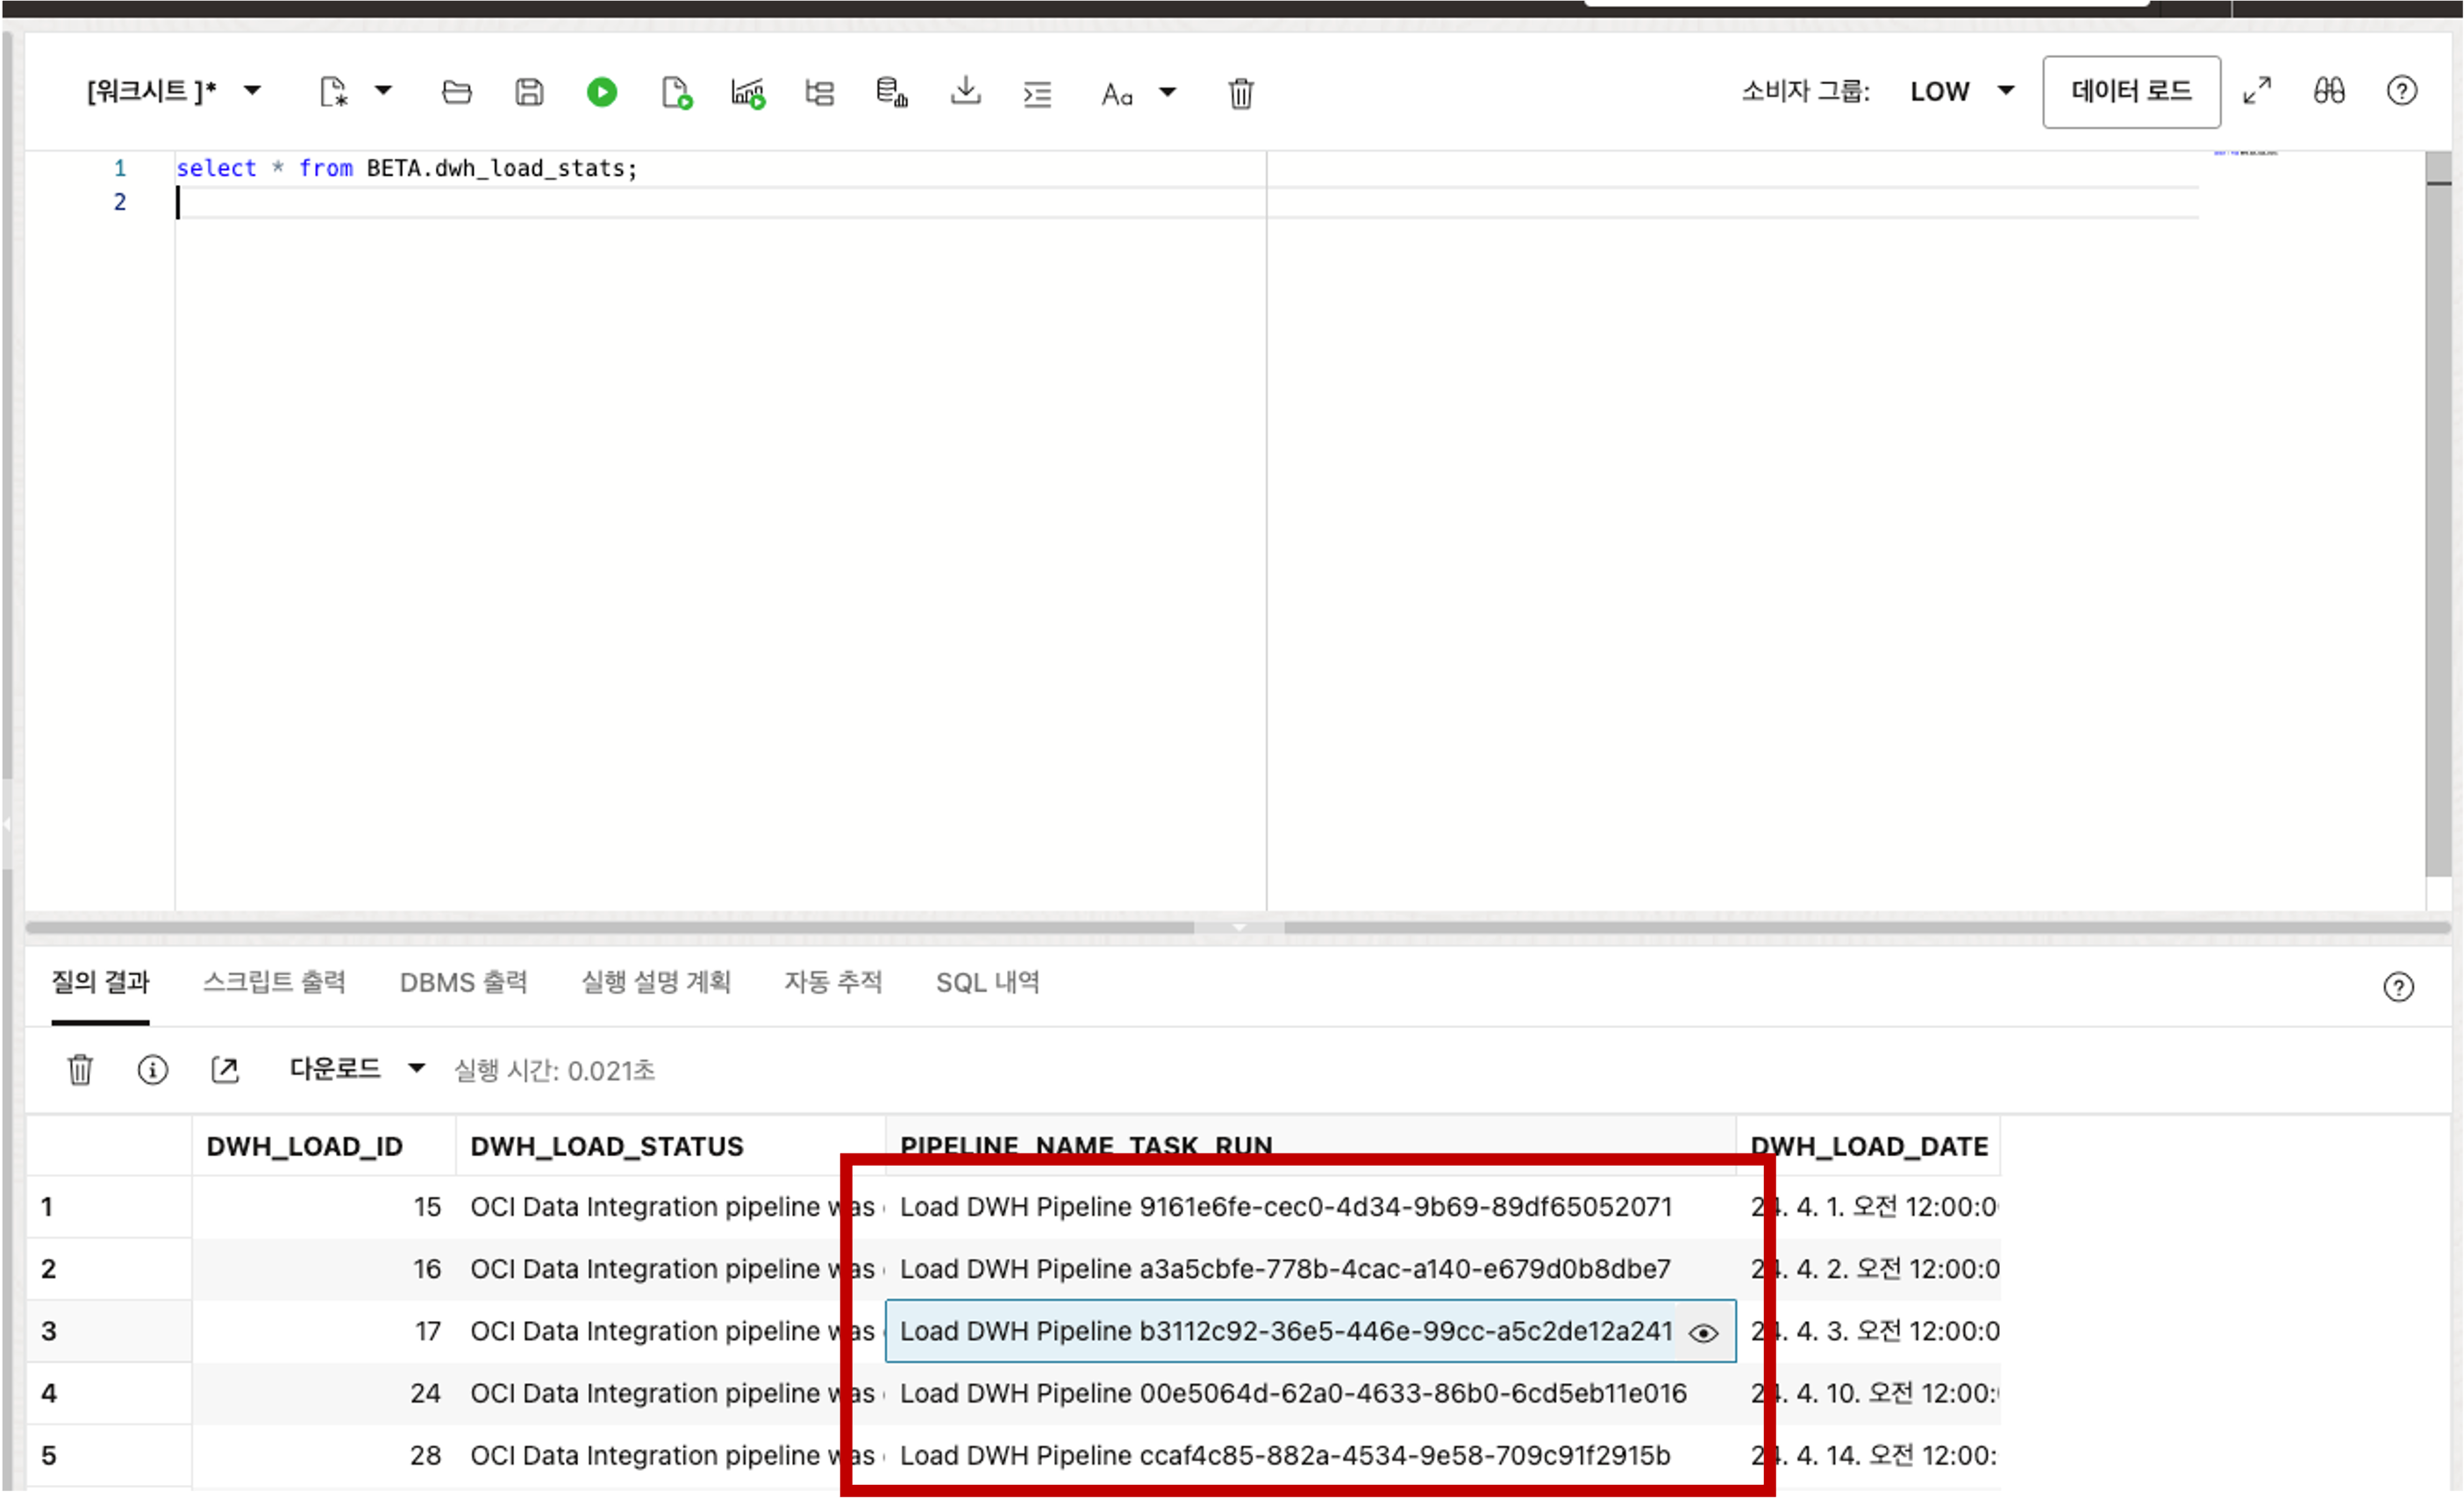Click the Run Script icon
This screenshot has width=2464, height=1499.
pos(676,93)
